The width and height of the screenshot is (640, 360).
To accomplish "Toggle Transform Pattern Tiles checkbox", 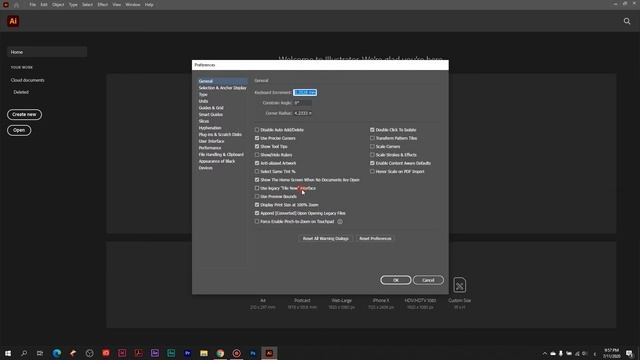I will 372,138.
